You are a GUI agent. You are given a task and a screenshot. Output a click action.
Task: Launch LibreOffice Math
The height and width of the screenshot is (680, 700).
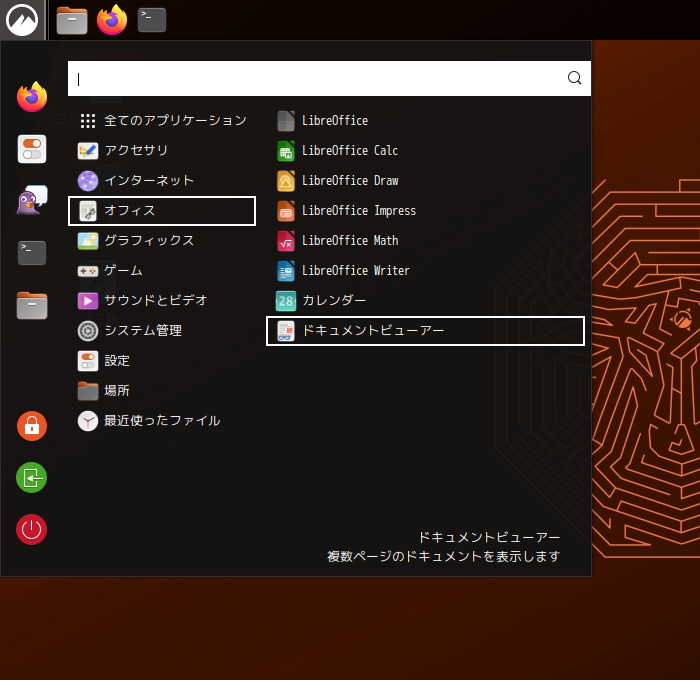pos(425,241)
